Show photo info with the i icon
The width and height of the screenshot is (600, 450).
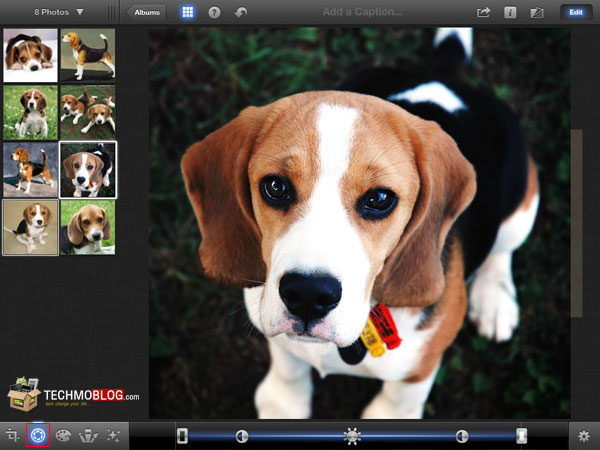click(510, 13)
